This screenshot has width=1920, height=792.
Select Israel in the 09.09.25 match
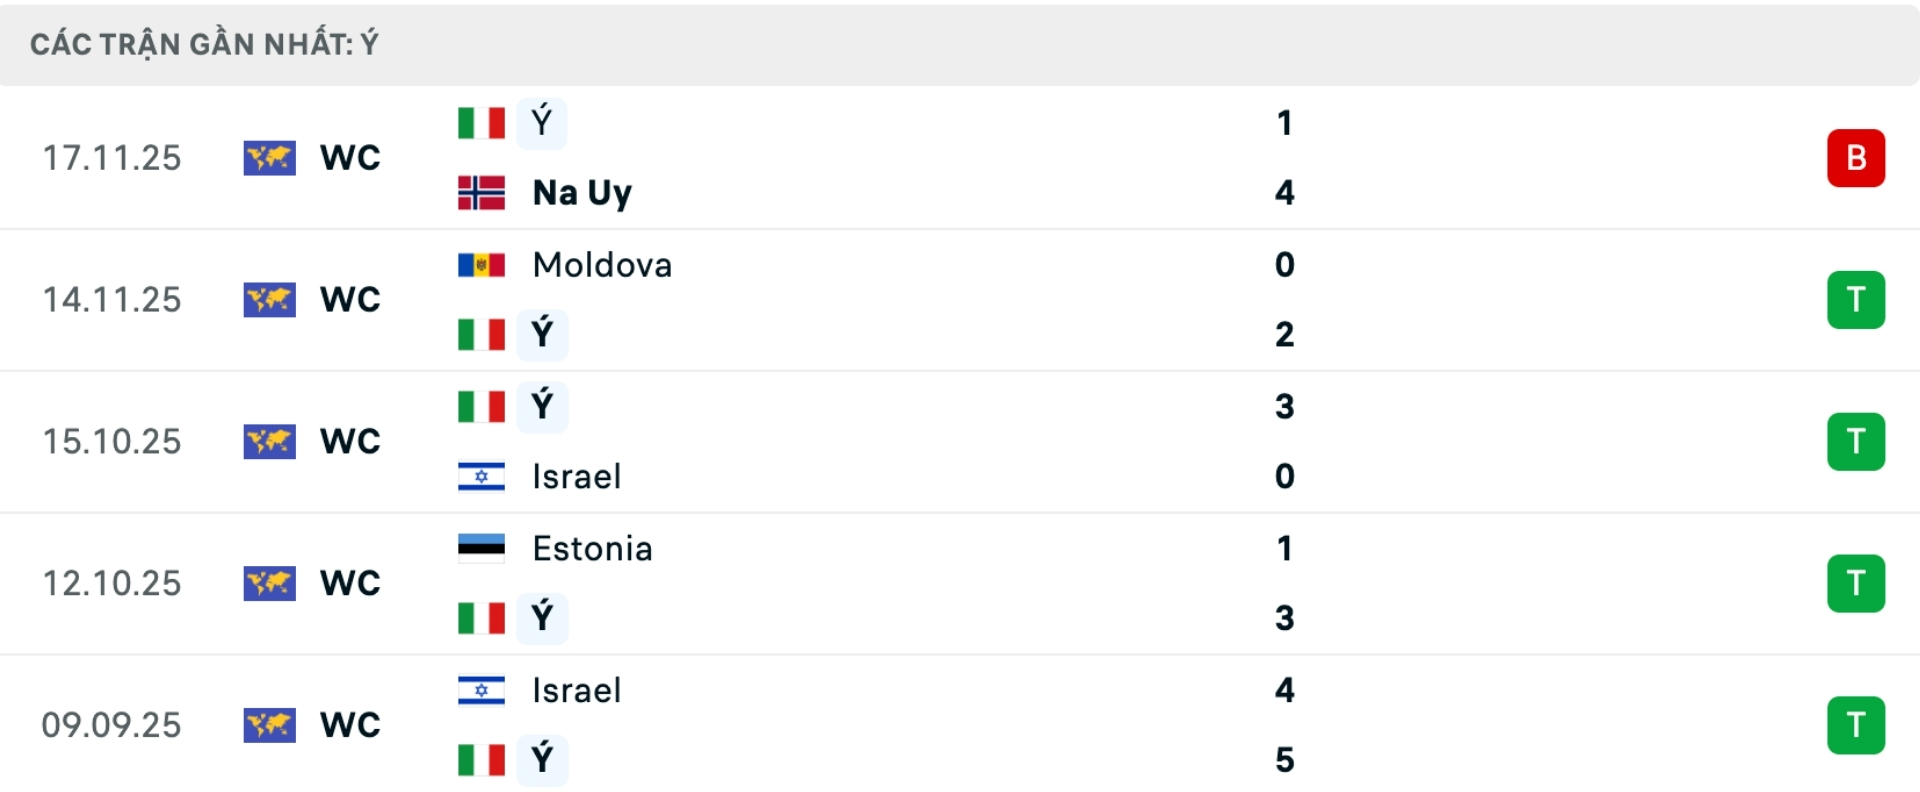[576, 691]
